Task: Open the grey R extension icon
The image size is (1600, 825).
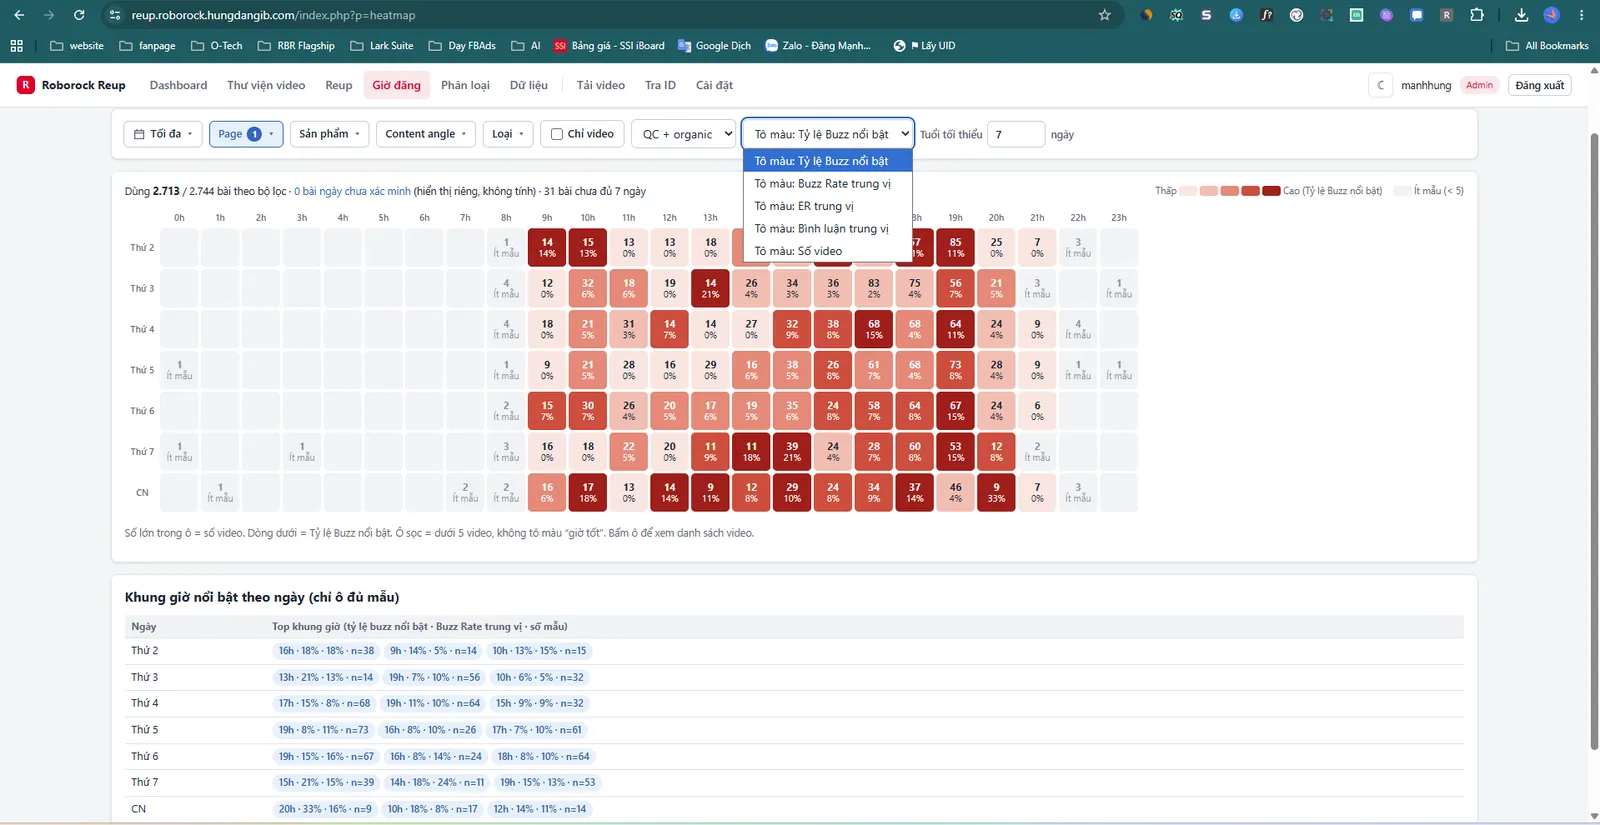Action: point(1446,15)
